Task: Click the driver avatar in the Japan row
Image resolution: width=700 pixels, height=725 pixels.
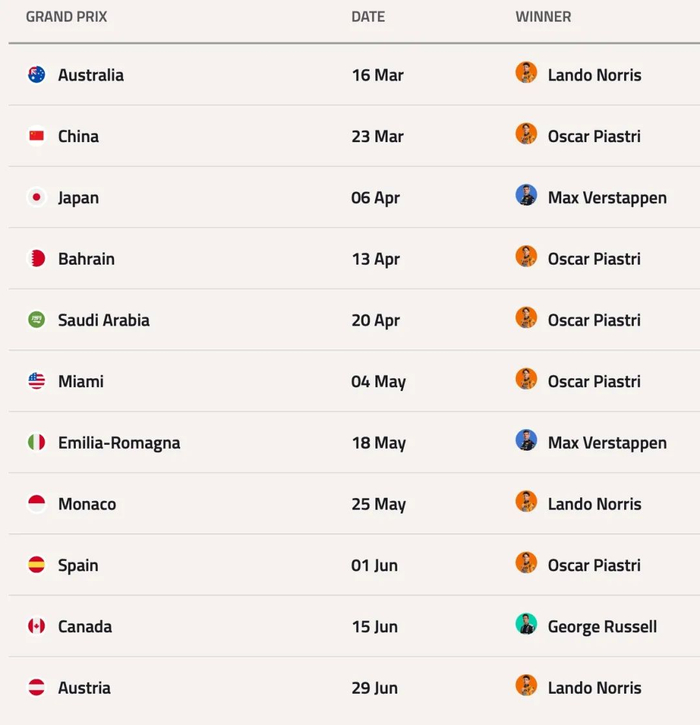Action: 526,195
